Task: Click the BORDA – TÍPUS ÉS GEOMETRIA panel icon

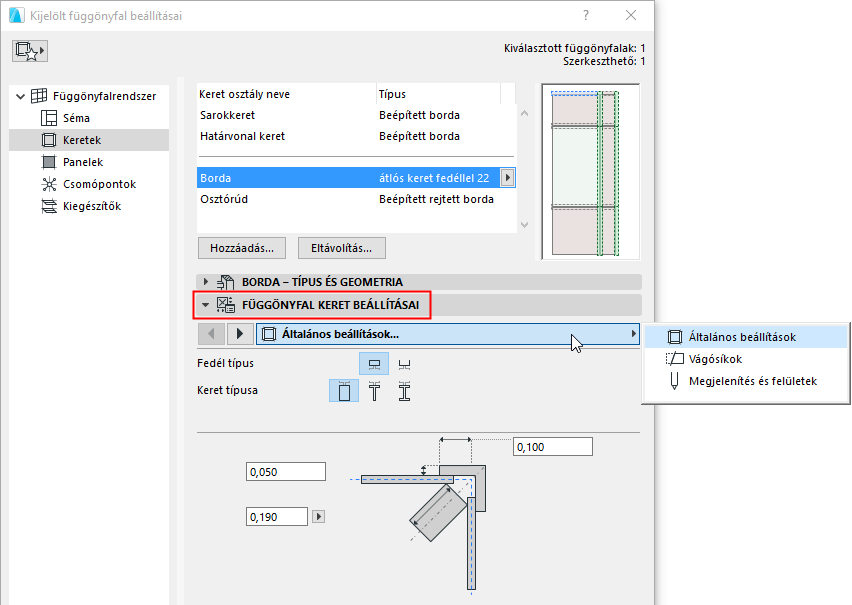Action: point(224,282)
